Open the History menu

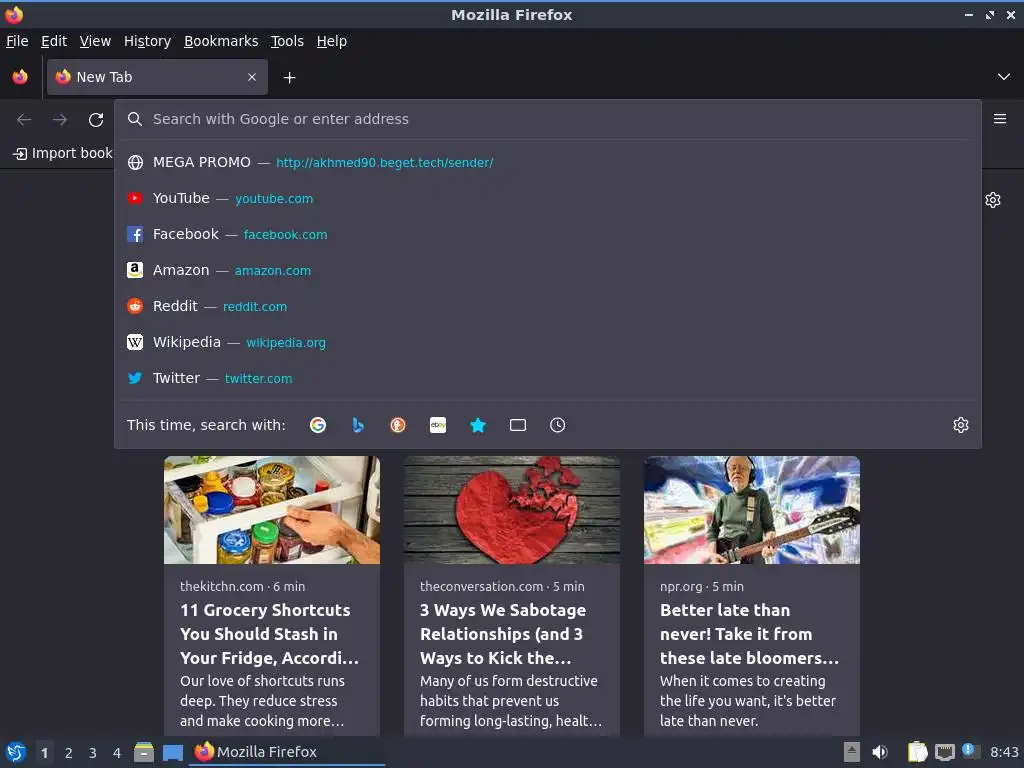(148, 41)
